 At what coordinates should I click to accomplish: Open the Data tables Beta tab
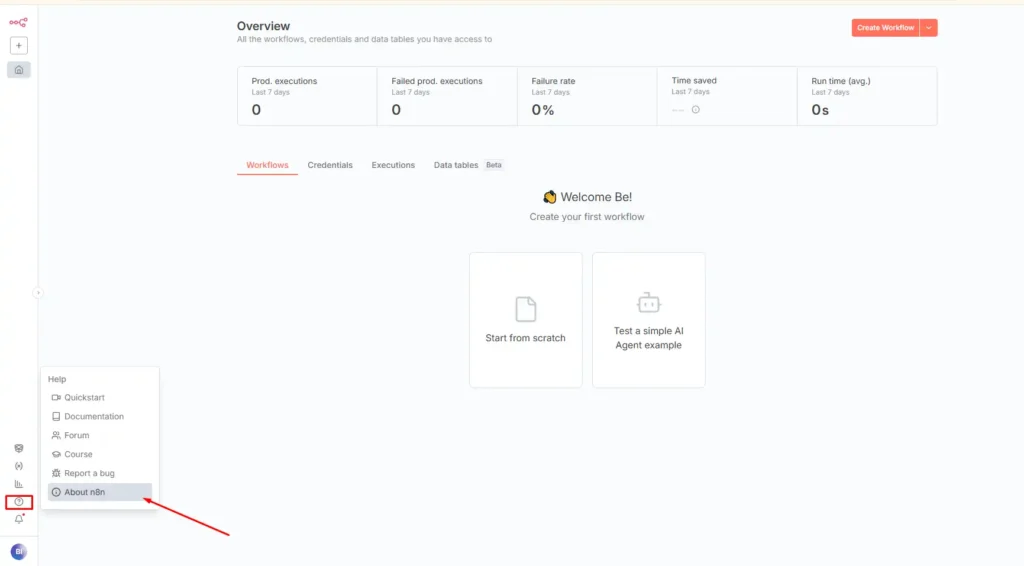pyautogui.click(x=467, y=165)
